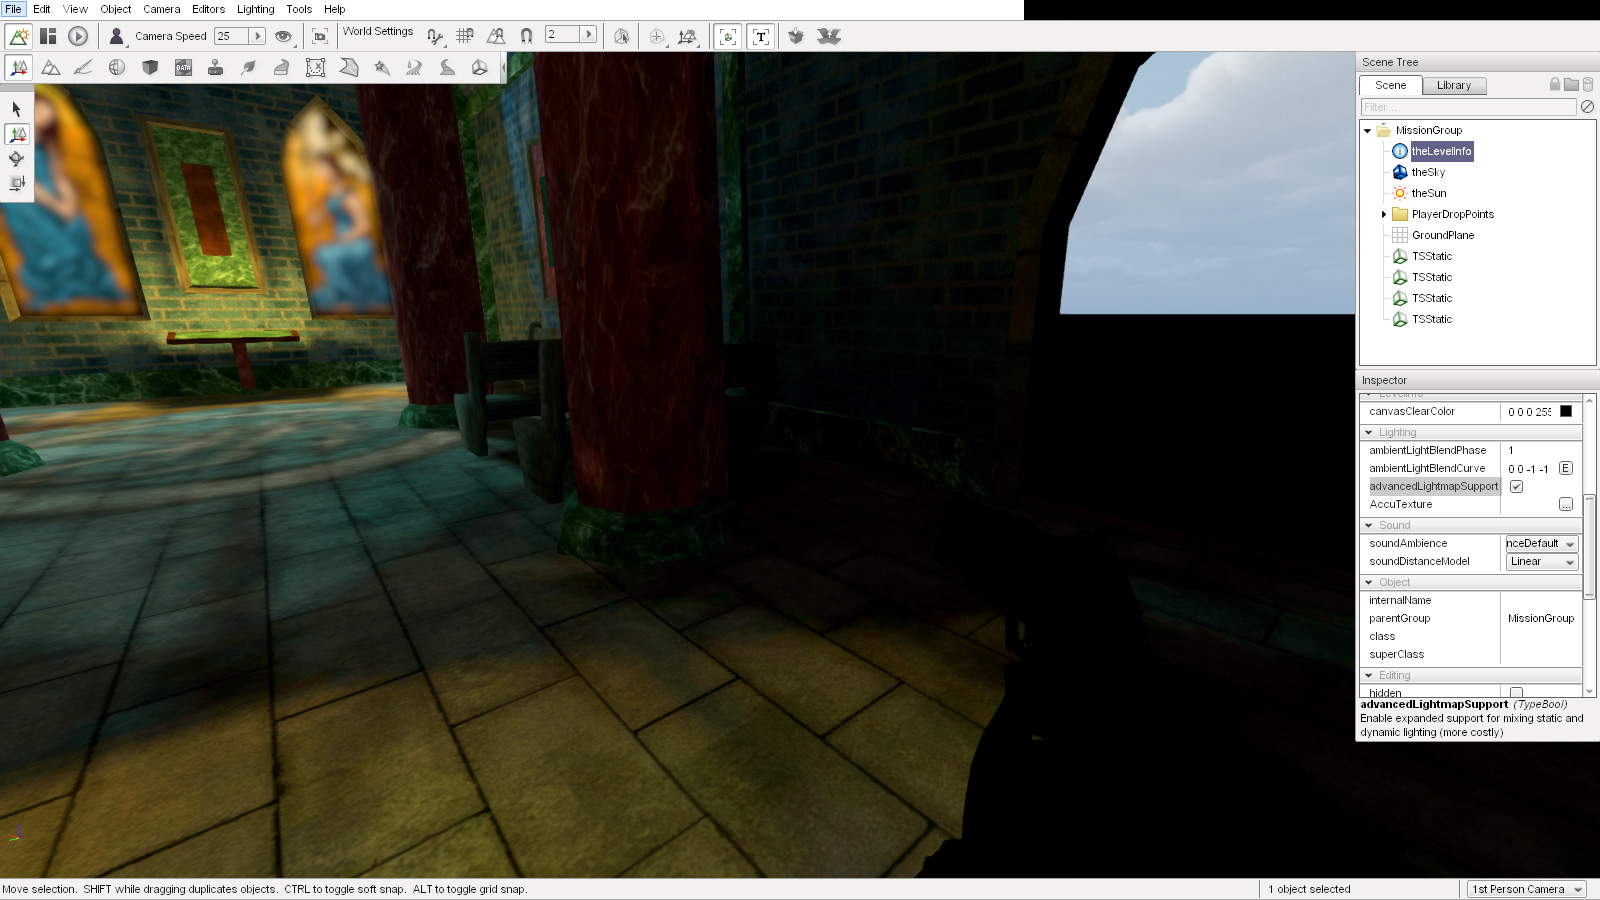Open the Terrain Editor mountains icon
The height and width of the screenshot is (900, 1600).
pyautogui.click(x=51, y=68)
